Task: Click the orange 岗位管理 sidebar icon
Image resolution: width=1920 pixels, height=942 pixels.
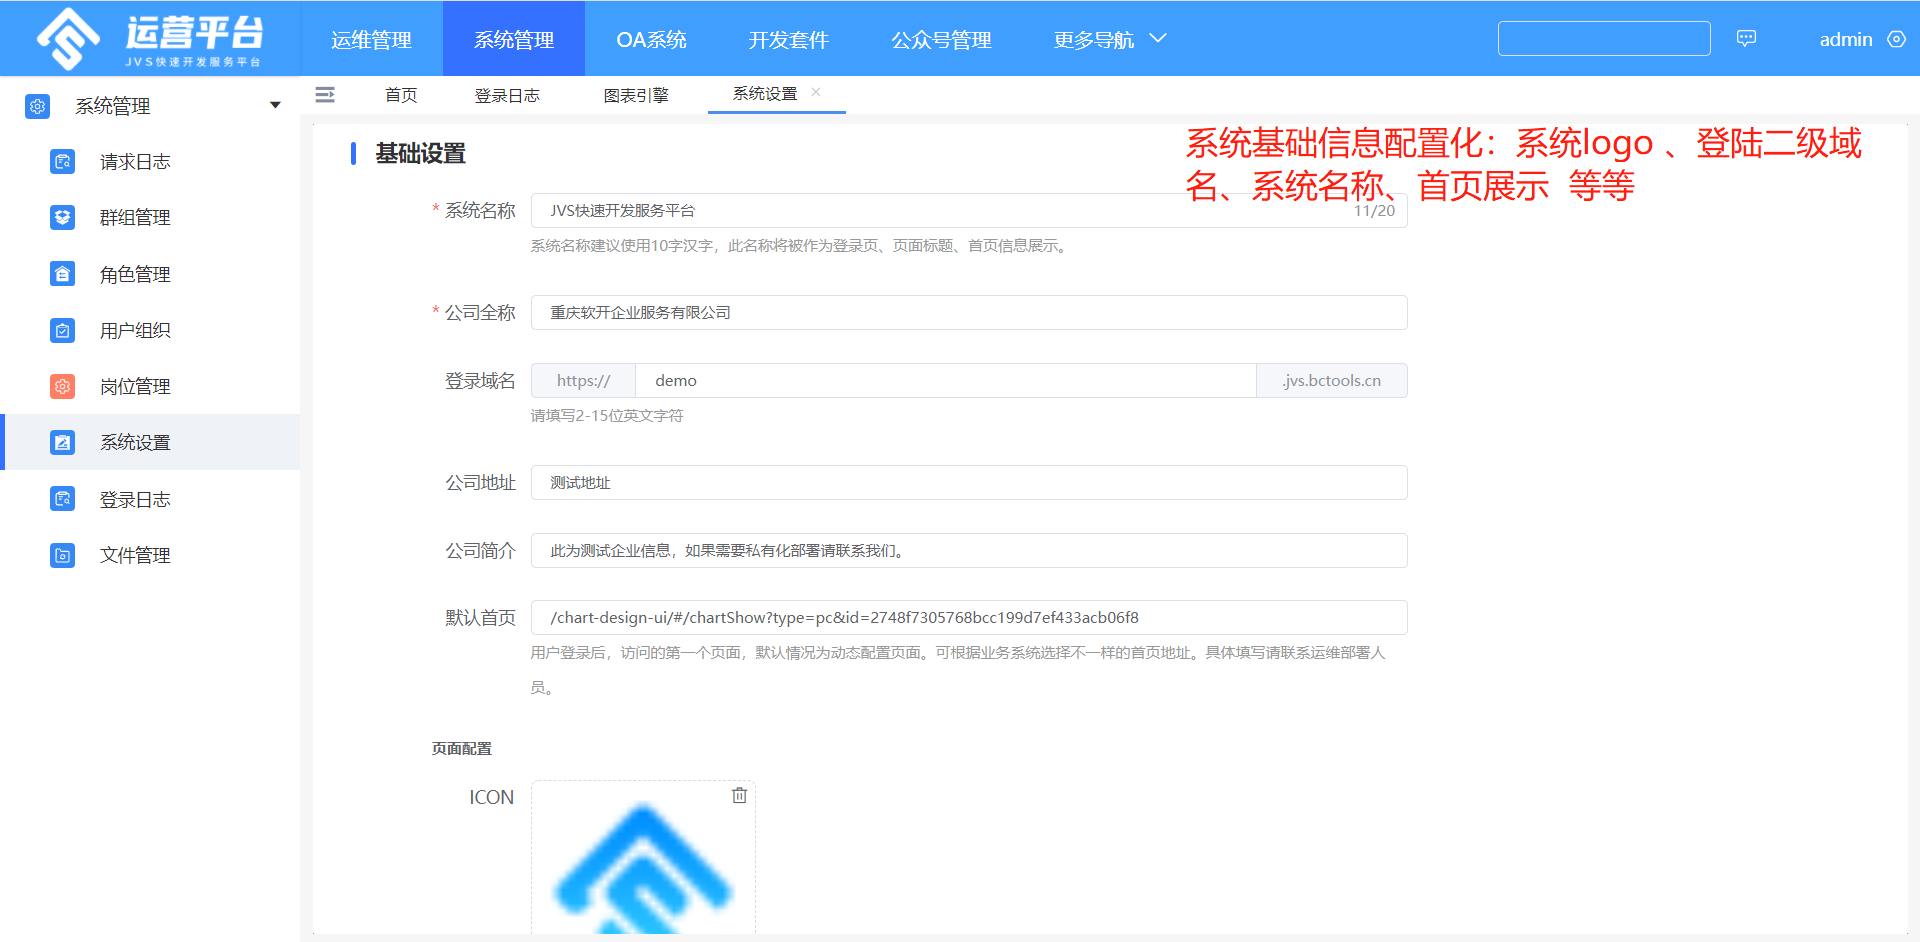Action: (x=62, y=386)
